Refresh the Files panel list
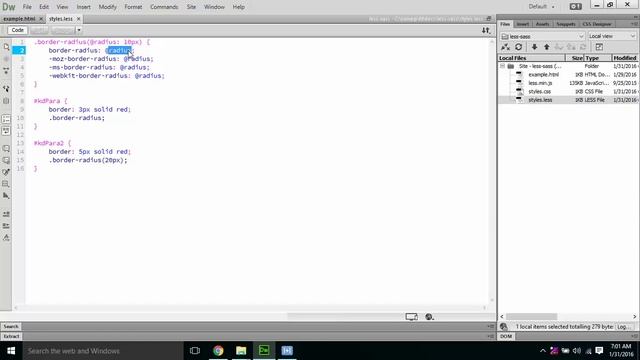Screen dimensions: 640x360 tap(518, 47)
